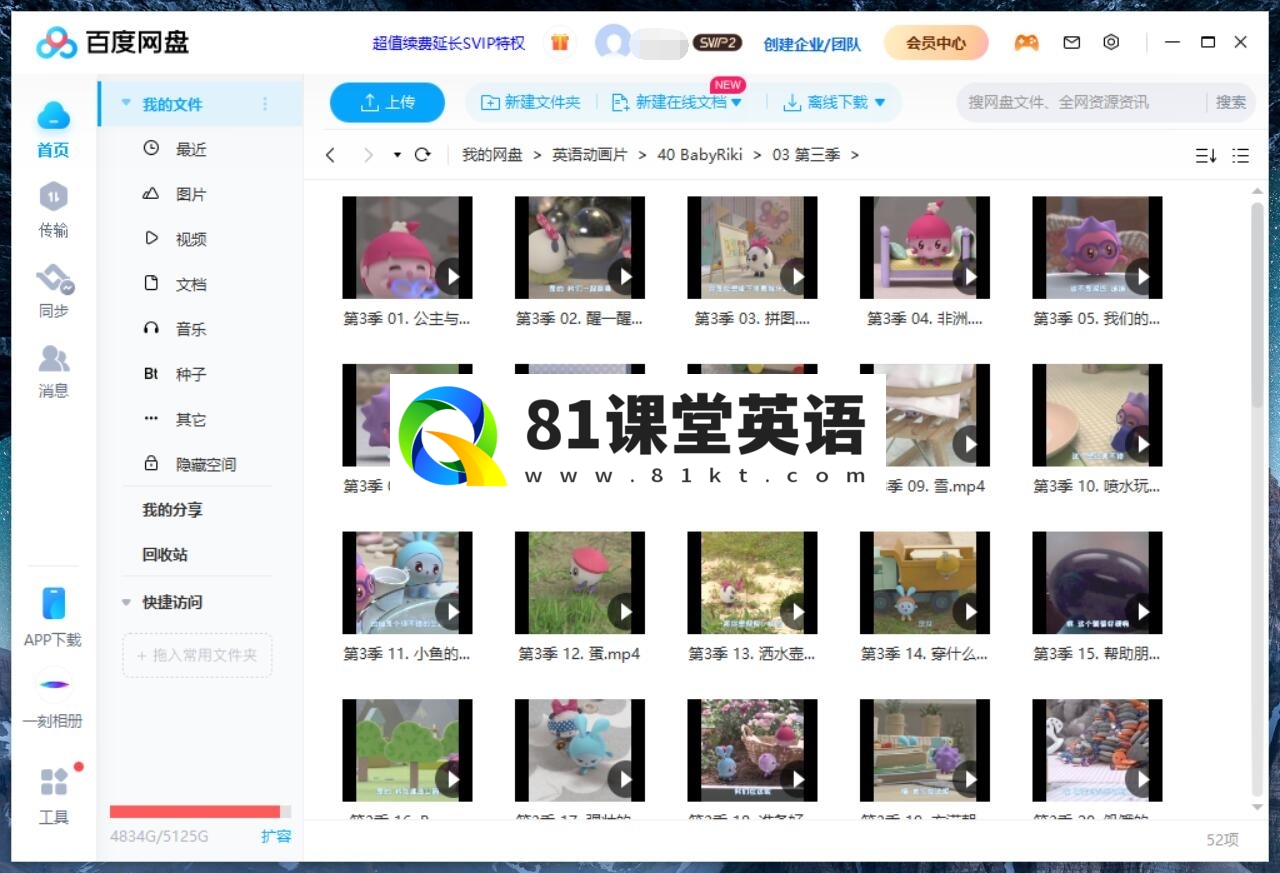This screenshot has height=873, width=1280.
Task: Open the 传输 transfer panel icon
Action: (53, 197)
